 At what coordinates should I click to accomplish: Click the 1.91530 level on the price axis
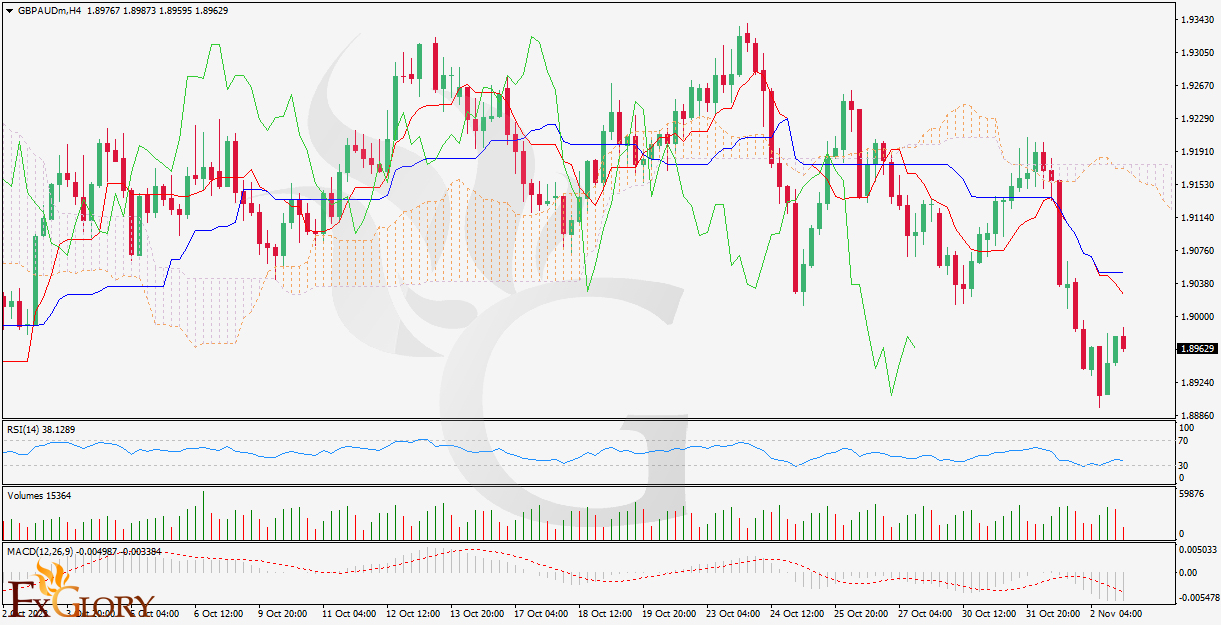click(1197, 184)
